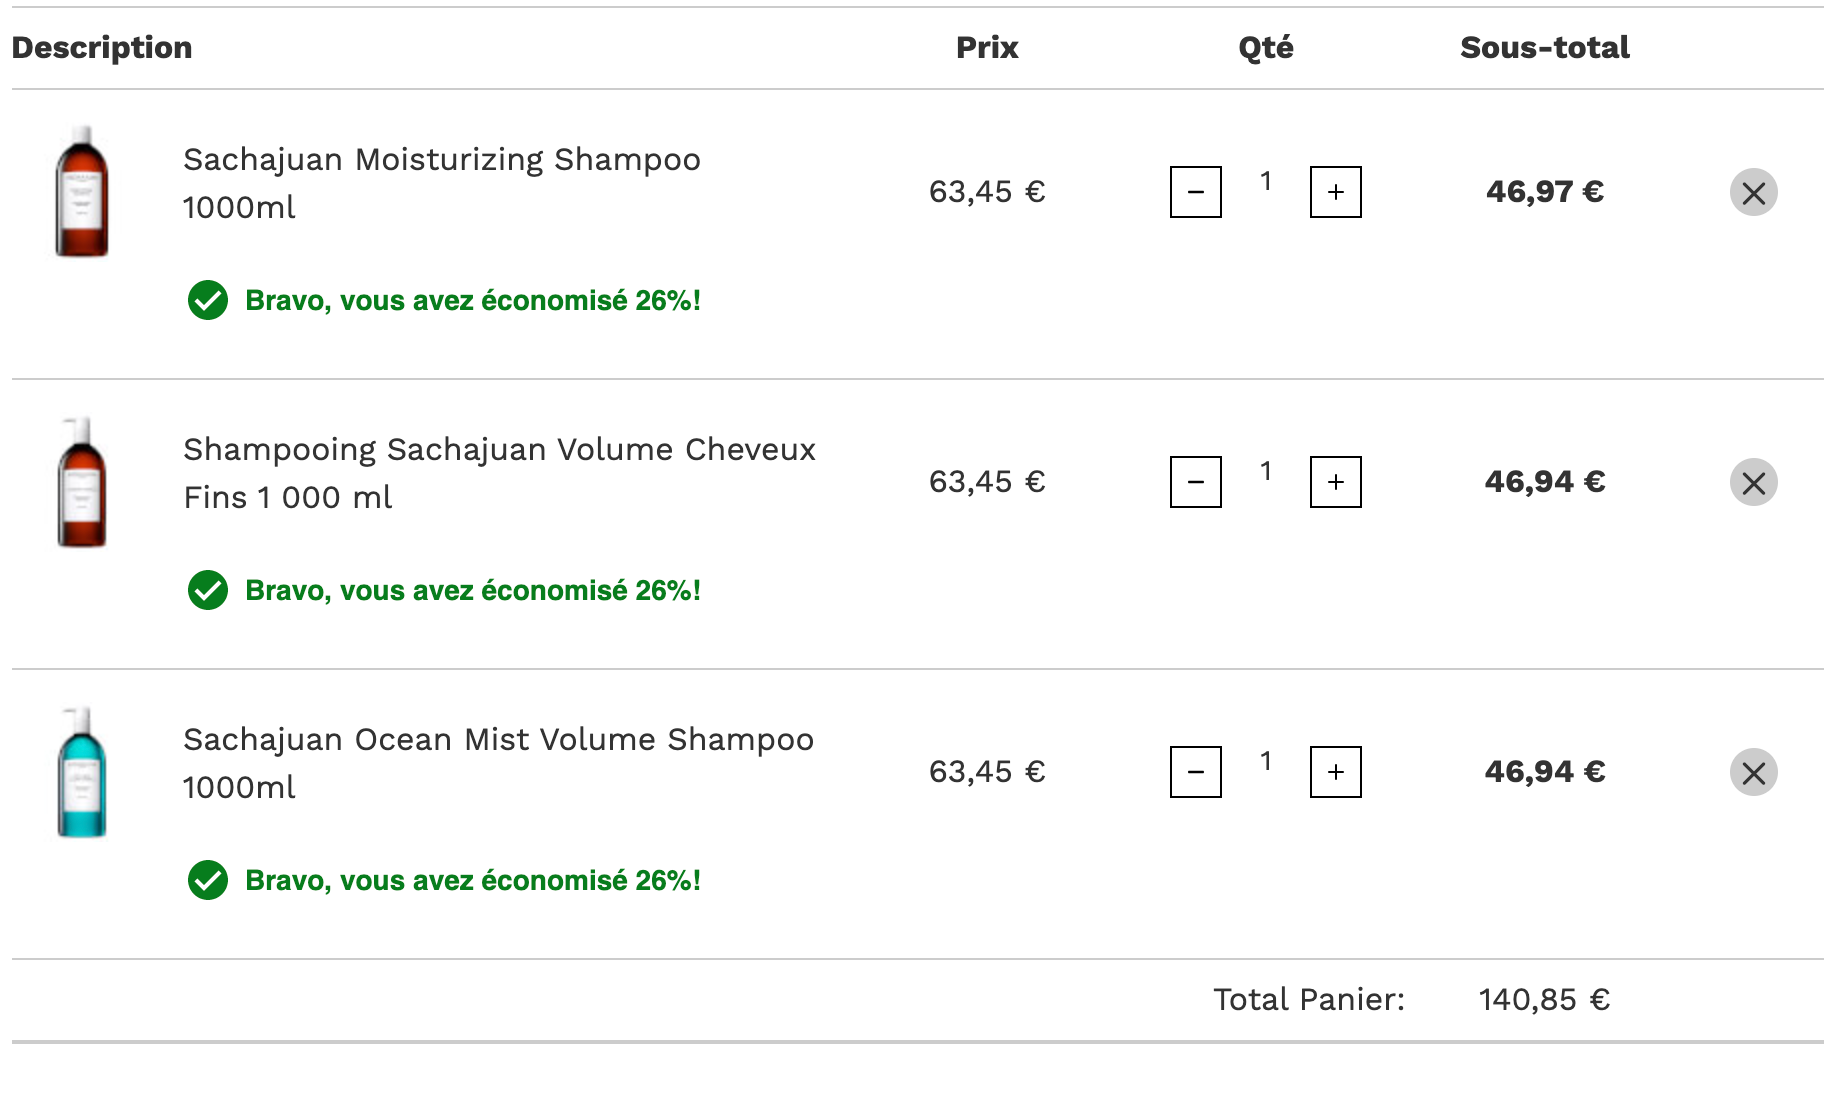Open Volume Cheveux Fins bottle thumbnail

[82, 482]
